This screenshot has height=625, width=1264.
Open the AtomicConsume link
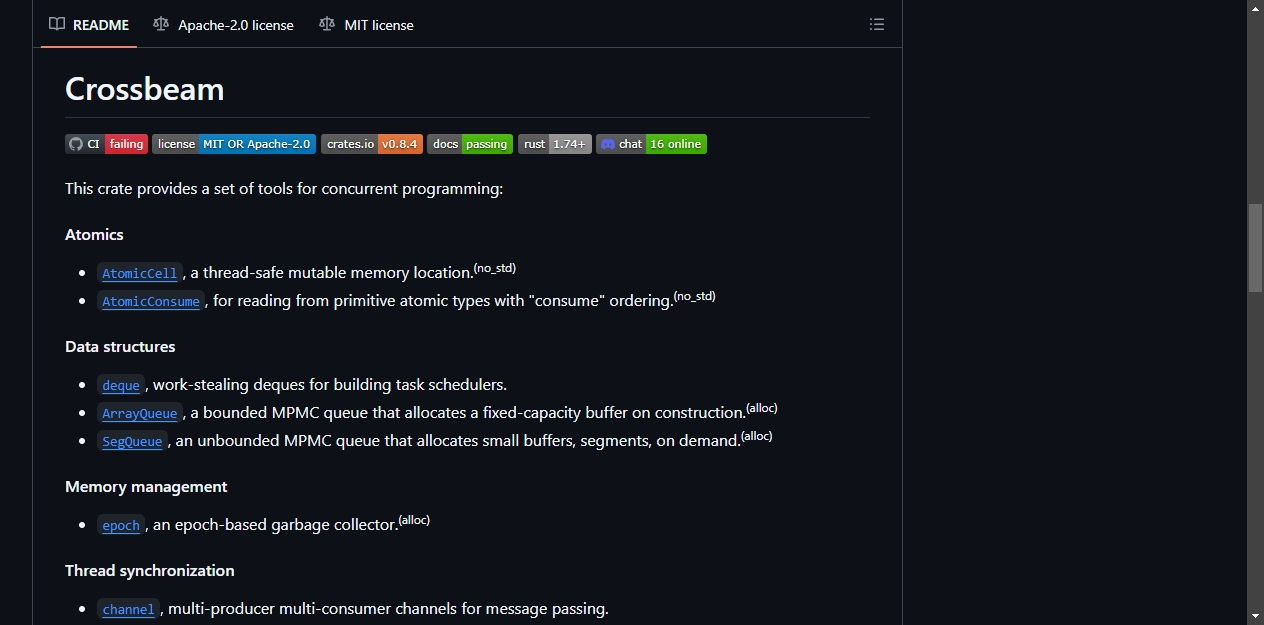pos(151,301)
